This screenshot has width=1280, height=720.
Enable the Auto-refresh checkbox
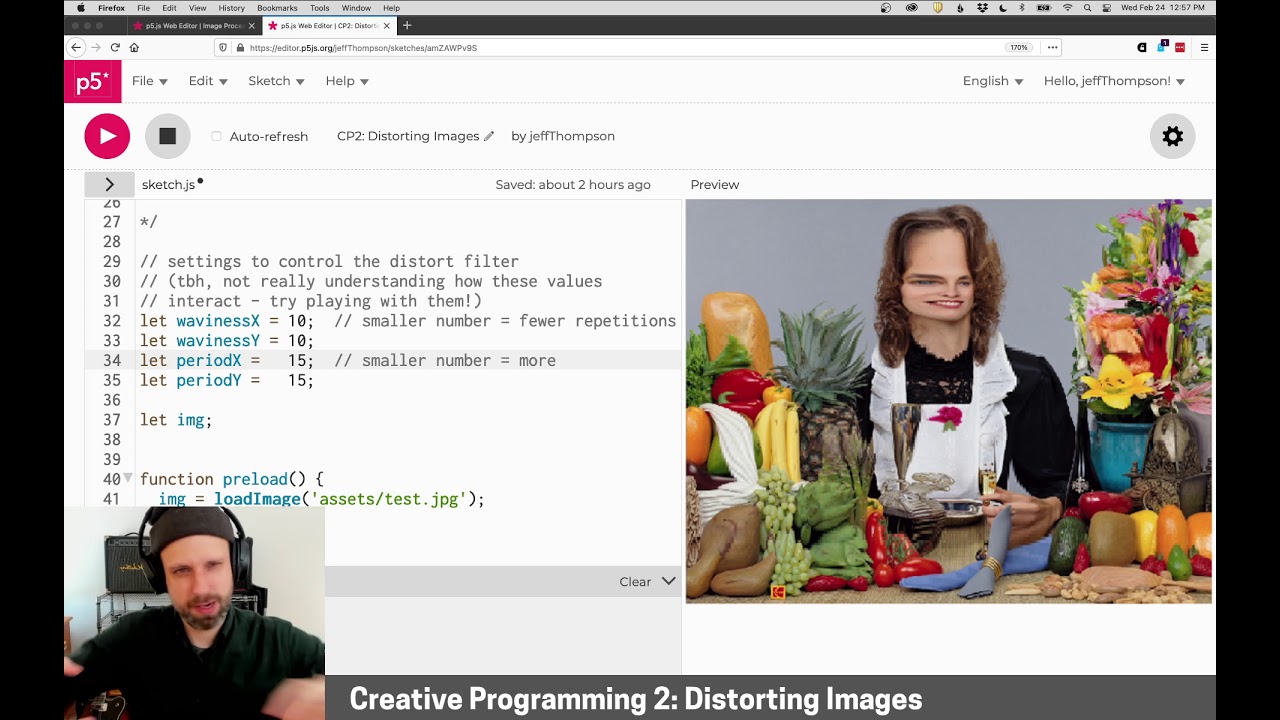pos(216,136)
